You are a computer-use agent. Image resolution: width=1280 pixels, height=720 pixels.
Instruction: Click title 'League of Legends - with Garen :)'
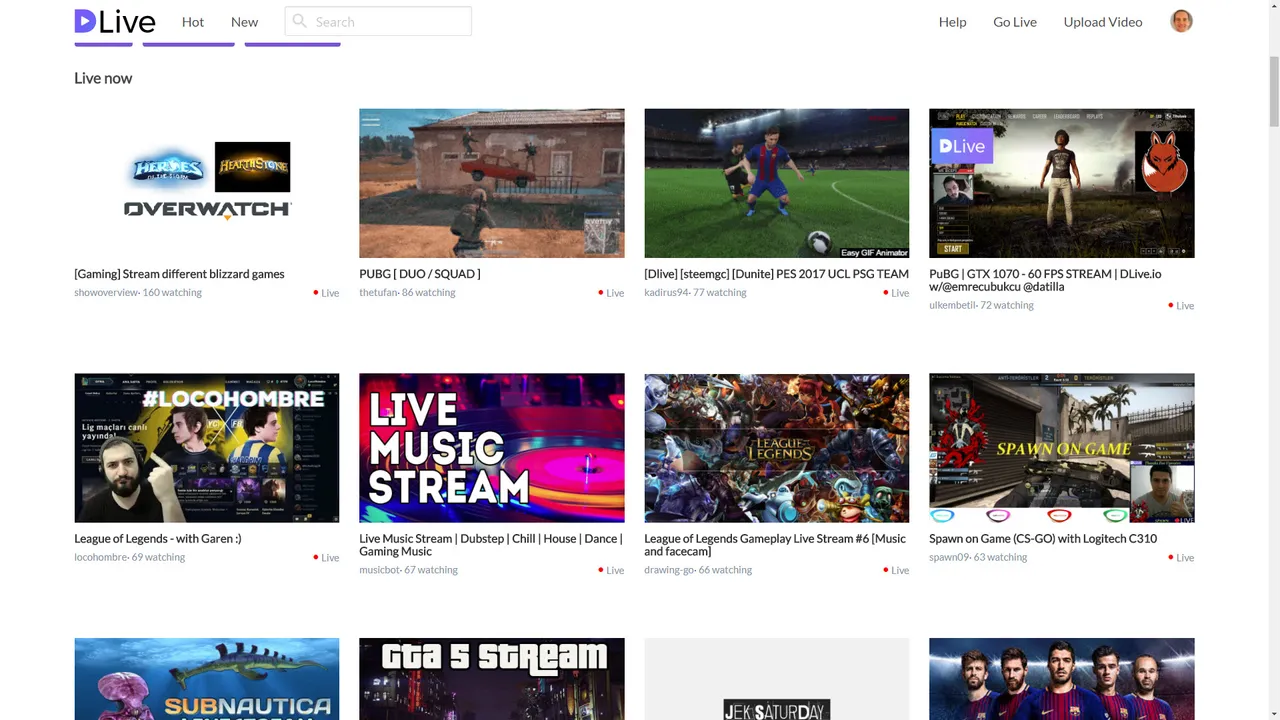pyautogui.click(x=158, y=539)
